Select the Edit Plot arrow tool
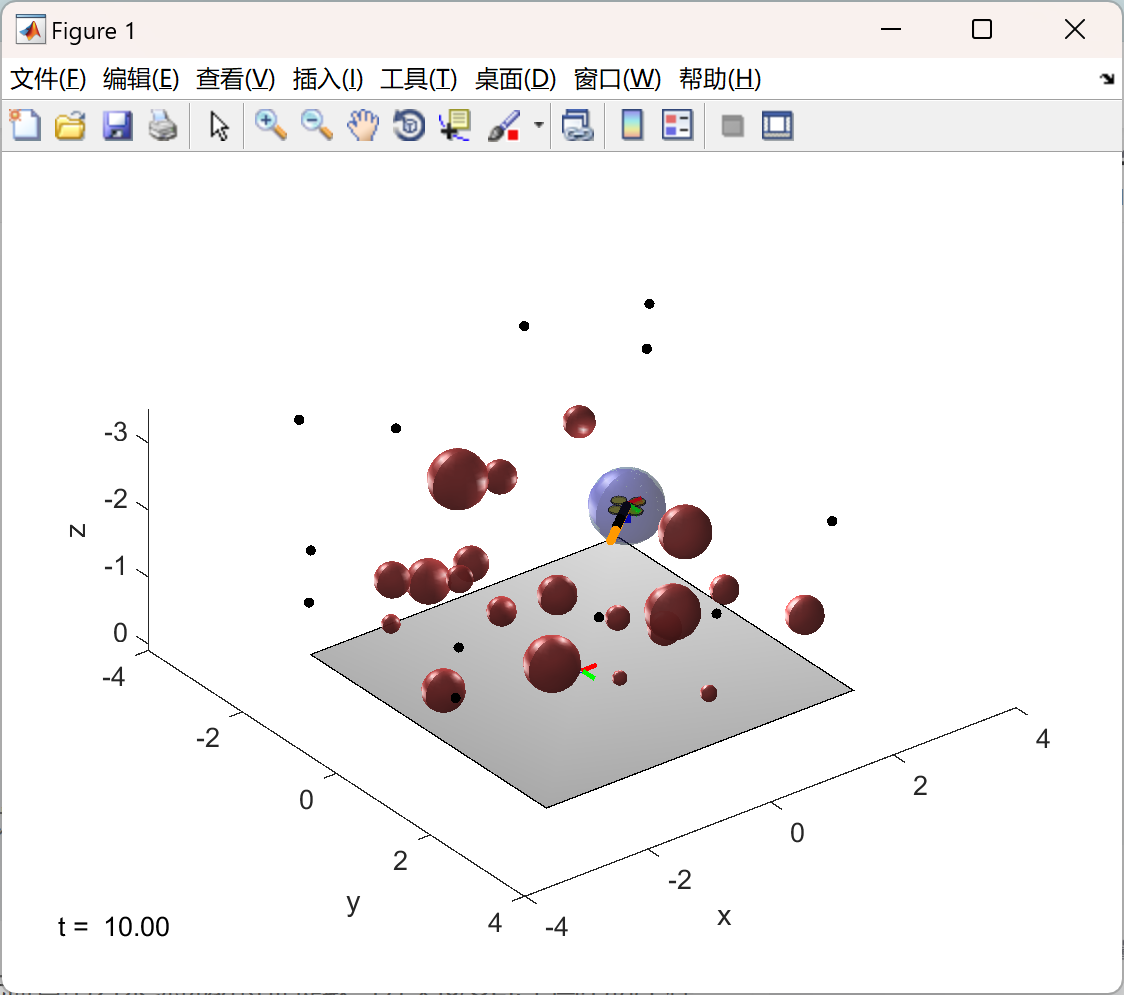This screenshot has height=995, width=1124. point(219,125)
